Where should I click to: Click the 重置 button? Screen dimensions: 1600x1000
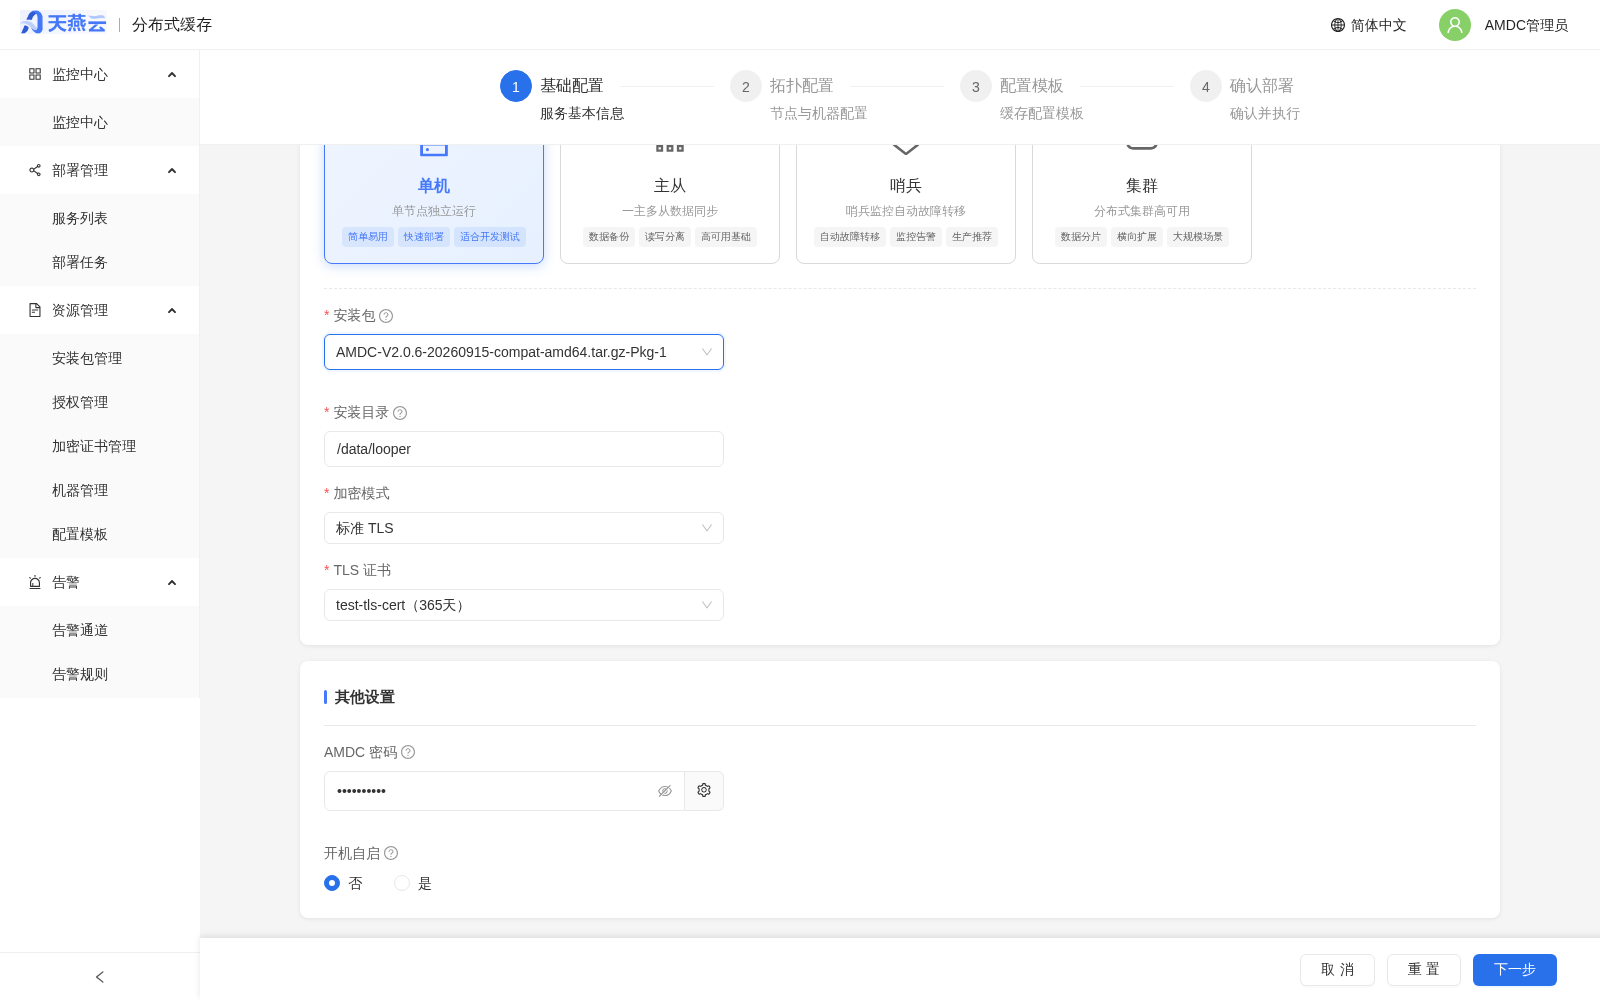1424,970
